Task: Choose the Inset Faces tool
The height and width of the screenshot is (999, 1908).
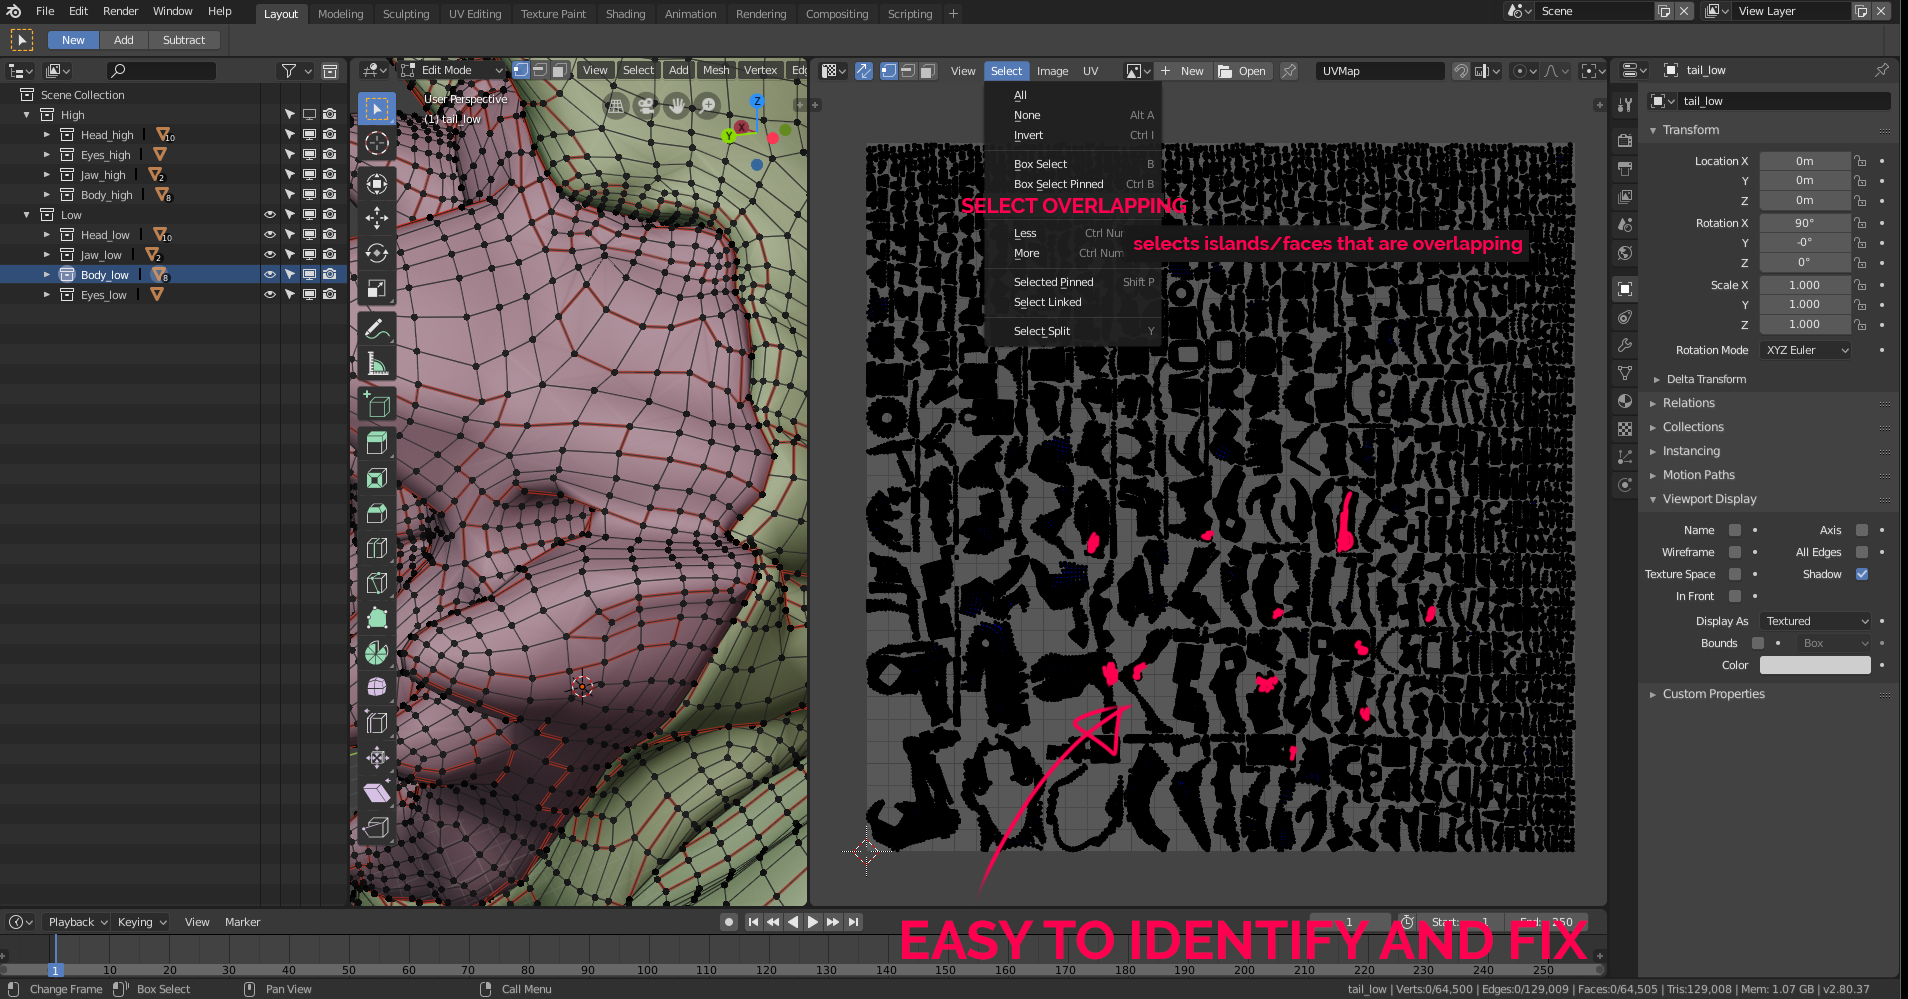Action: pos(377,479)
